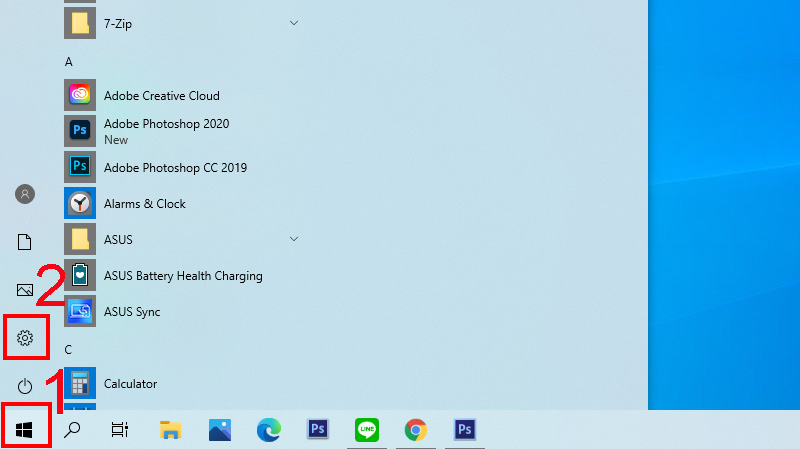Launch Microsoft Edge from taskbar

[269, 430]
